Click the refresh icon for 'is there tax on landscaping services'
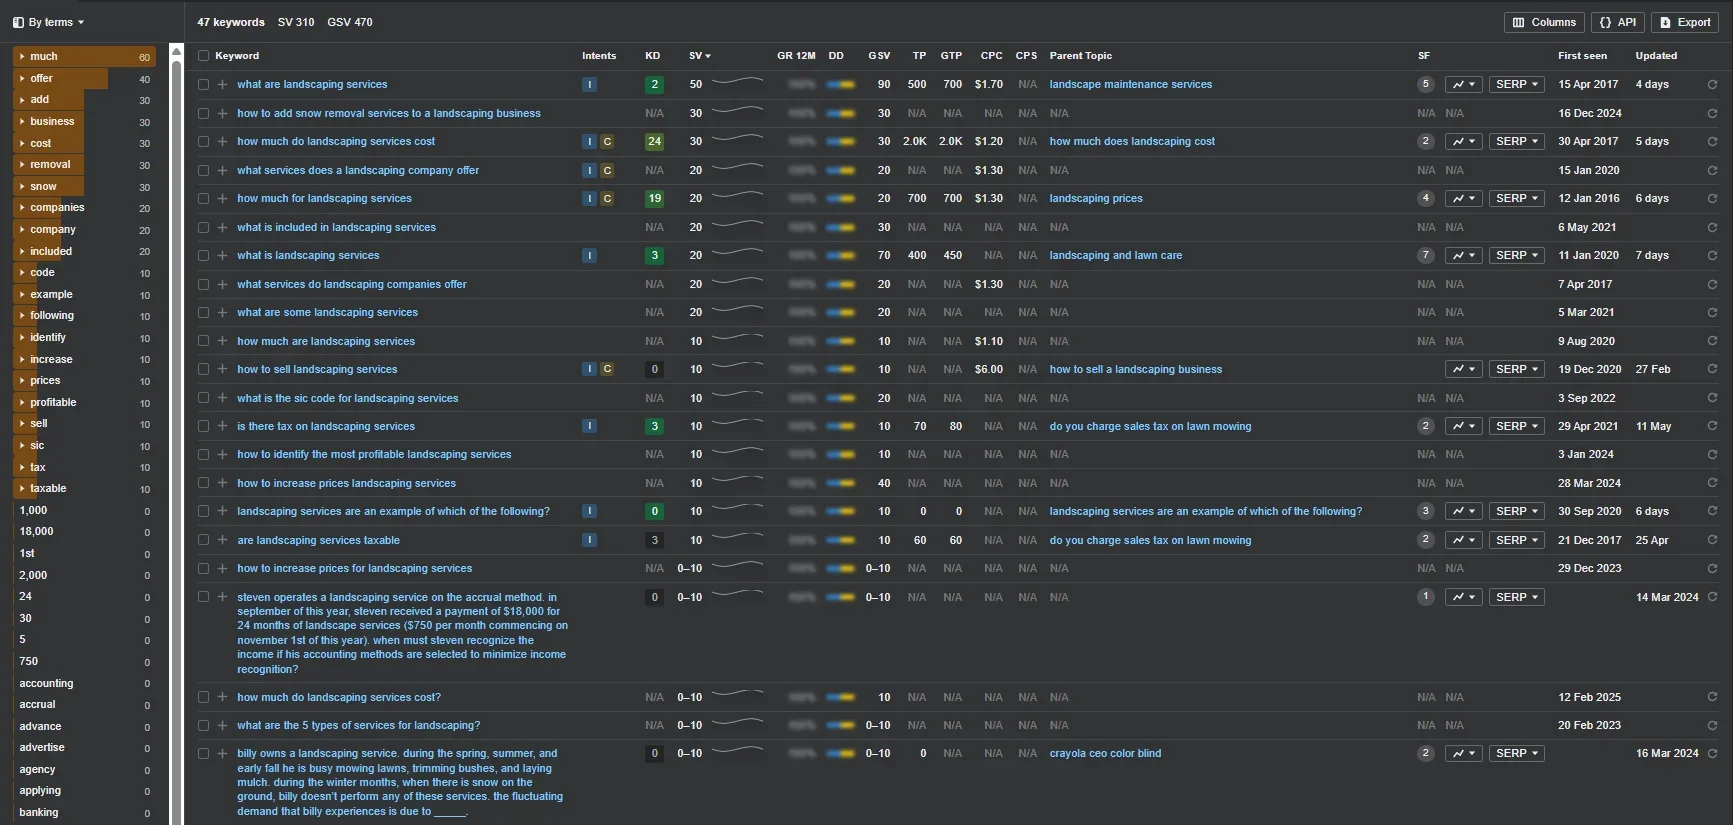The width and height of the screenshot is (1733, 825). pyautogui.click(x=1712, y=427)
